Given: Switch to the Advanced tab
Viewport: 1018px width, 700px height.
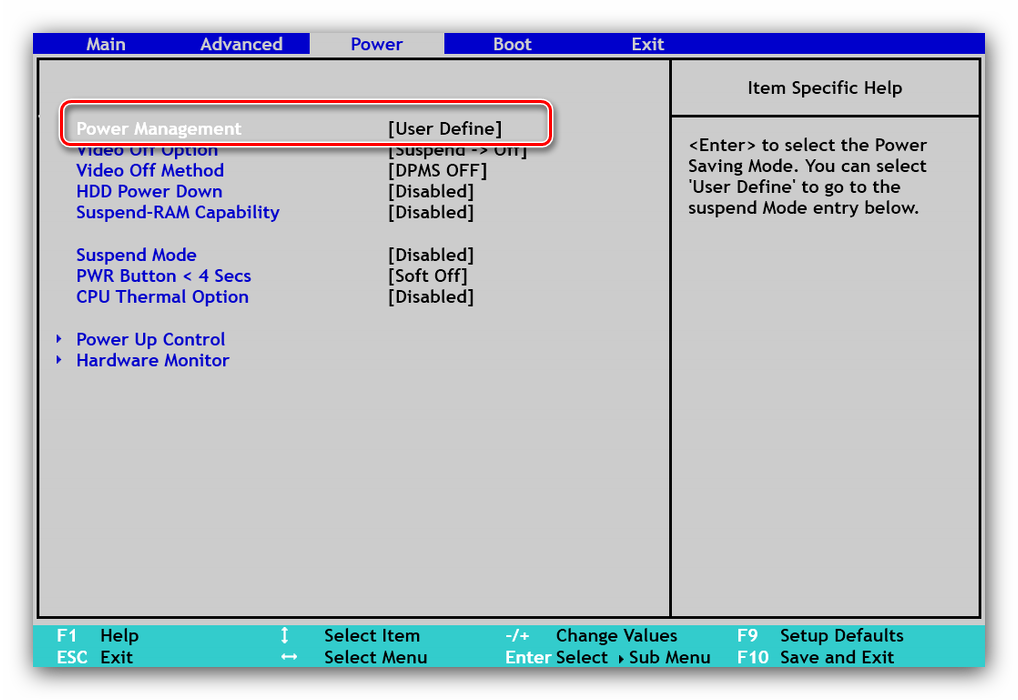Looking at the screenshot, I should coord(241,44).
